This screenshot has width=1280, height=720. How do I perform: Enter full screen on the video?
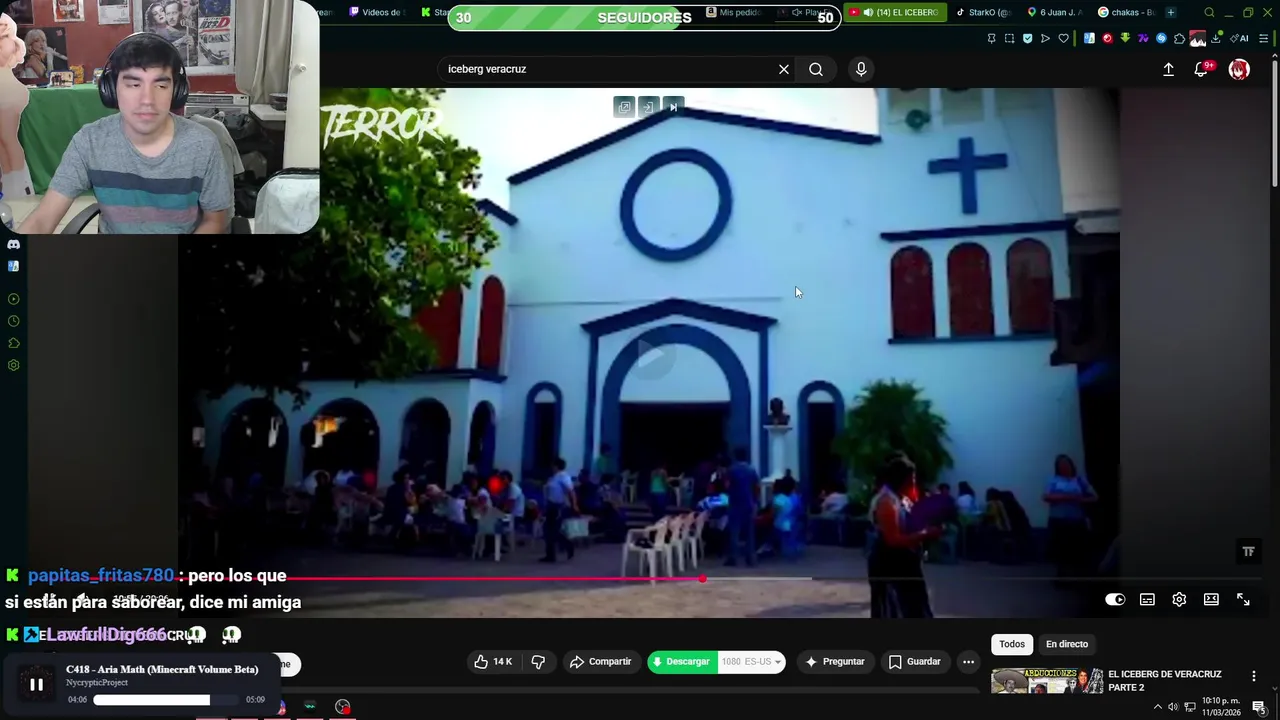click(1243, 599)
